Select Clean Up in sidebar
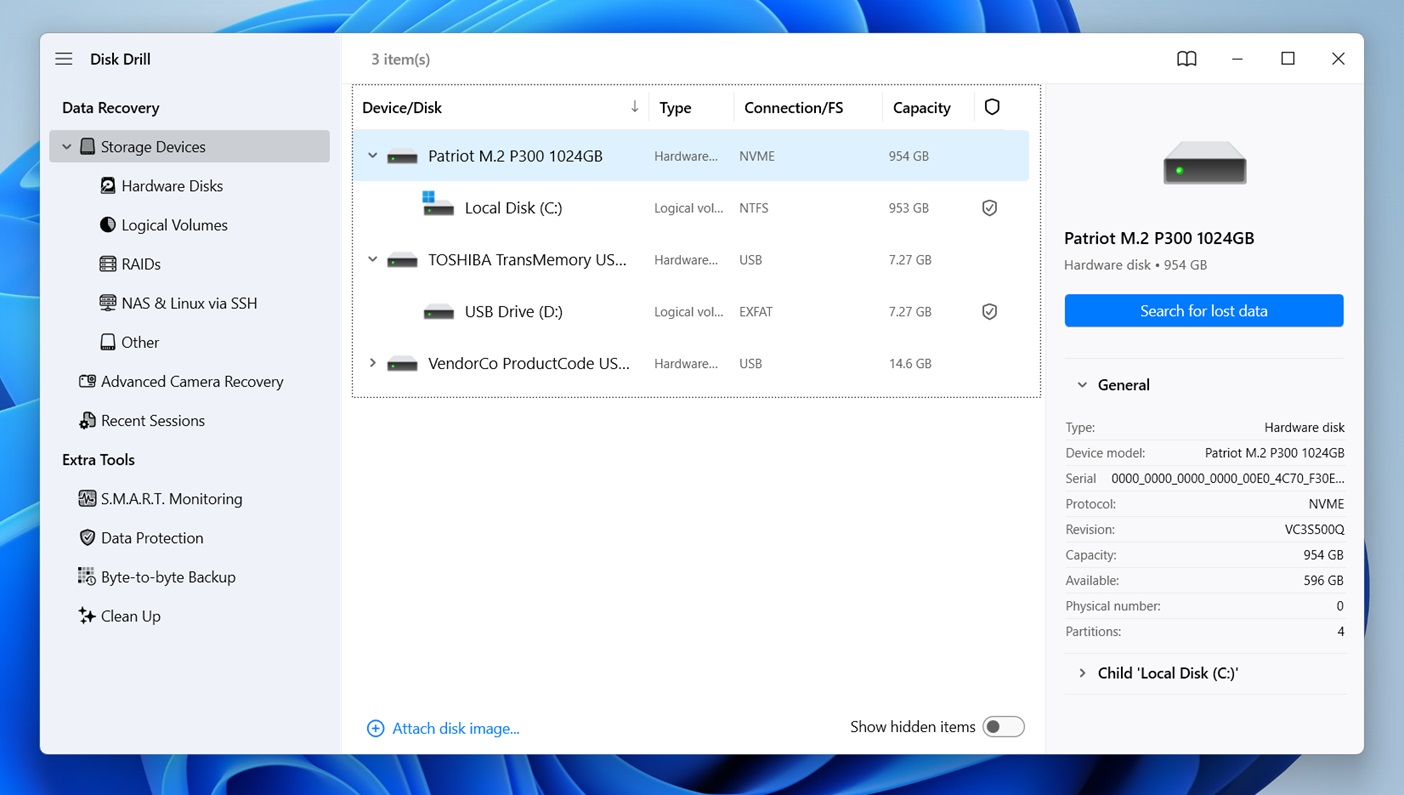This screenshot has height=795, width=1404. (x=130, y=616)
